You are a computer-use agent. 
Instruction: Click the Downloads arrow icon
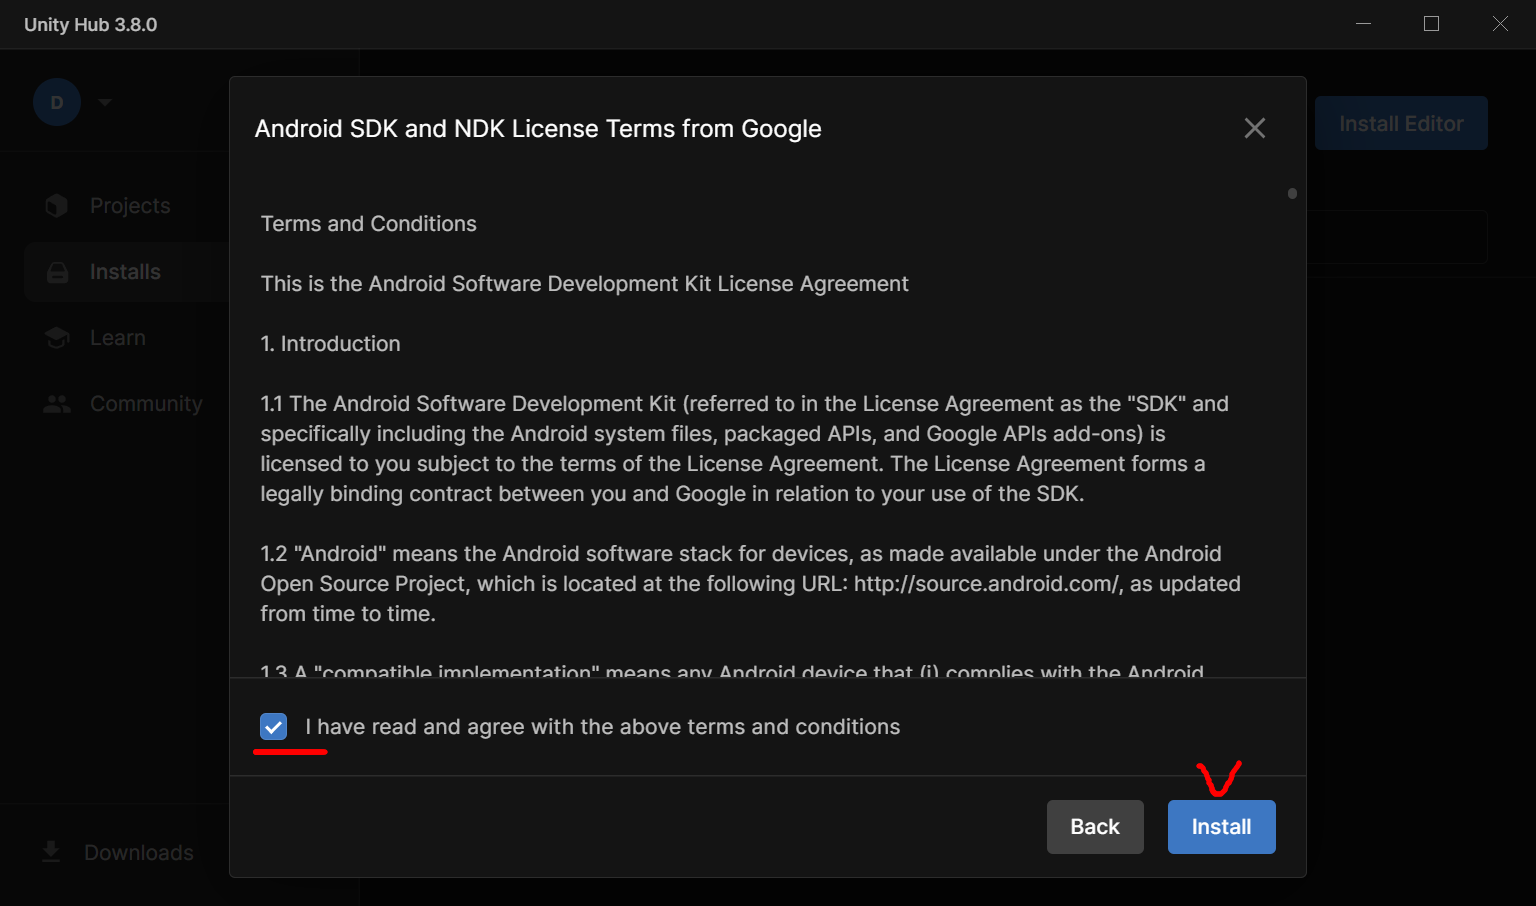point(51,852)
